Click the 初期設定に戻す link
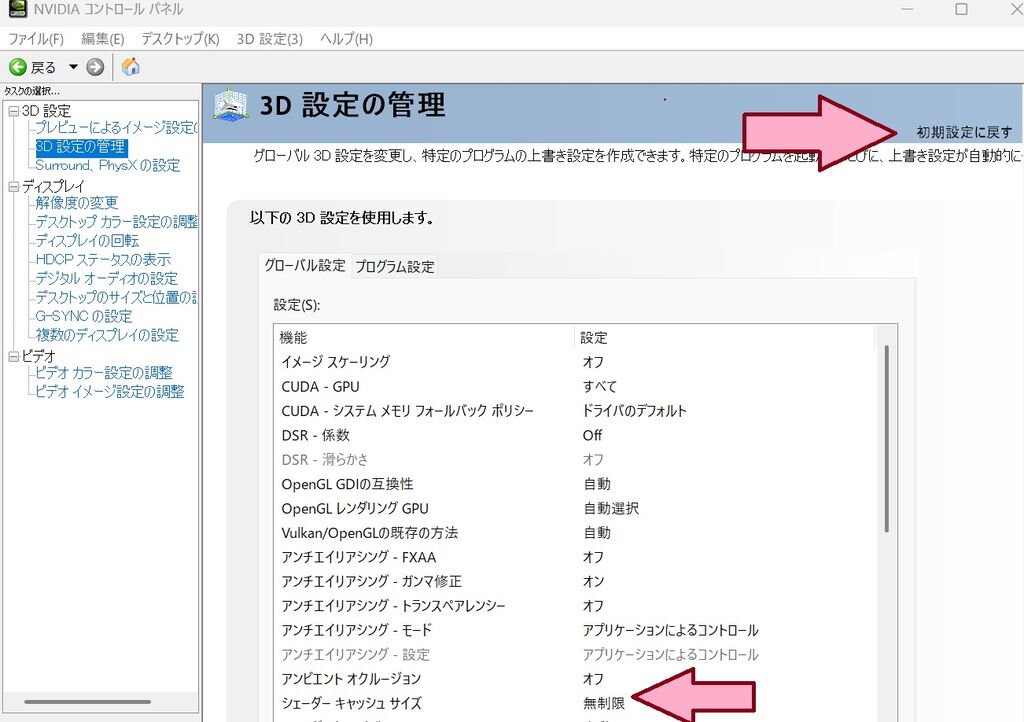Viewport: 1024px width, 722px height. click(x=964, y=133)
